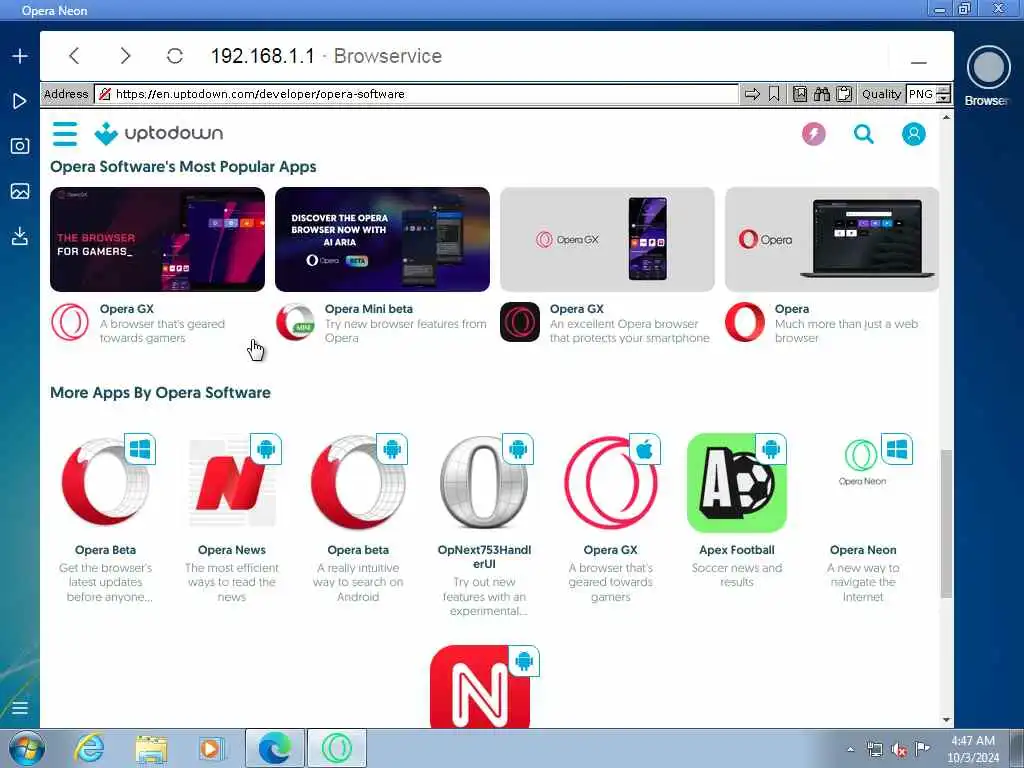This screenshot has width=1024, height=768.
Task: Open the Uptodown user account icon
Action: (x=914, y=134)
